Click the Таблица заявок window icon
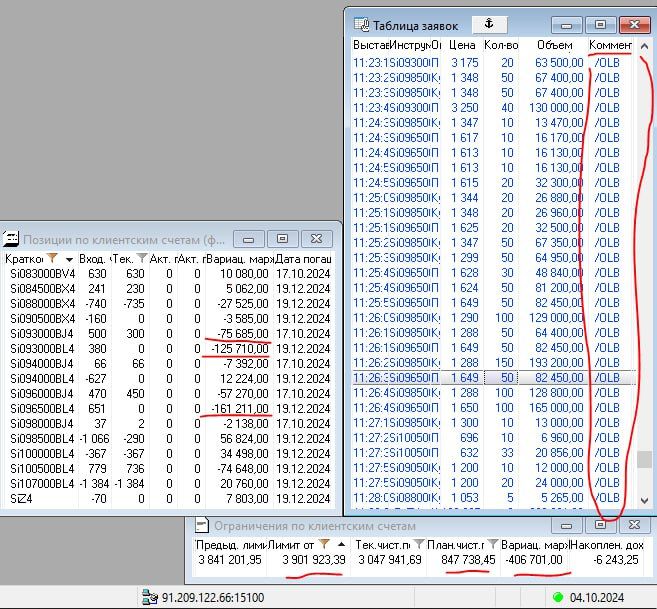This screenshot has height=609, width=657. [x=361, y=25]
